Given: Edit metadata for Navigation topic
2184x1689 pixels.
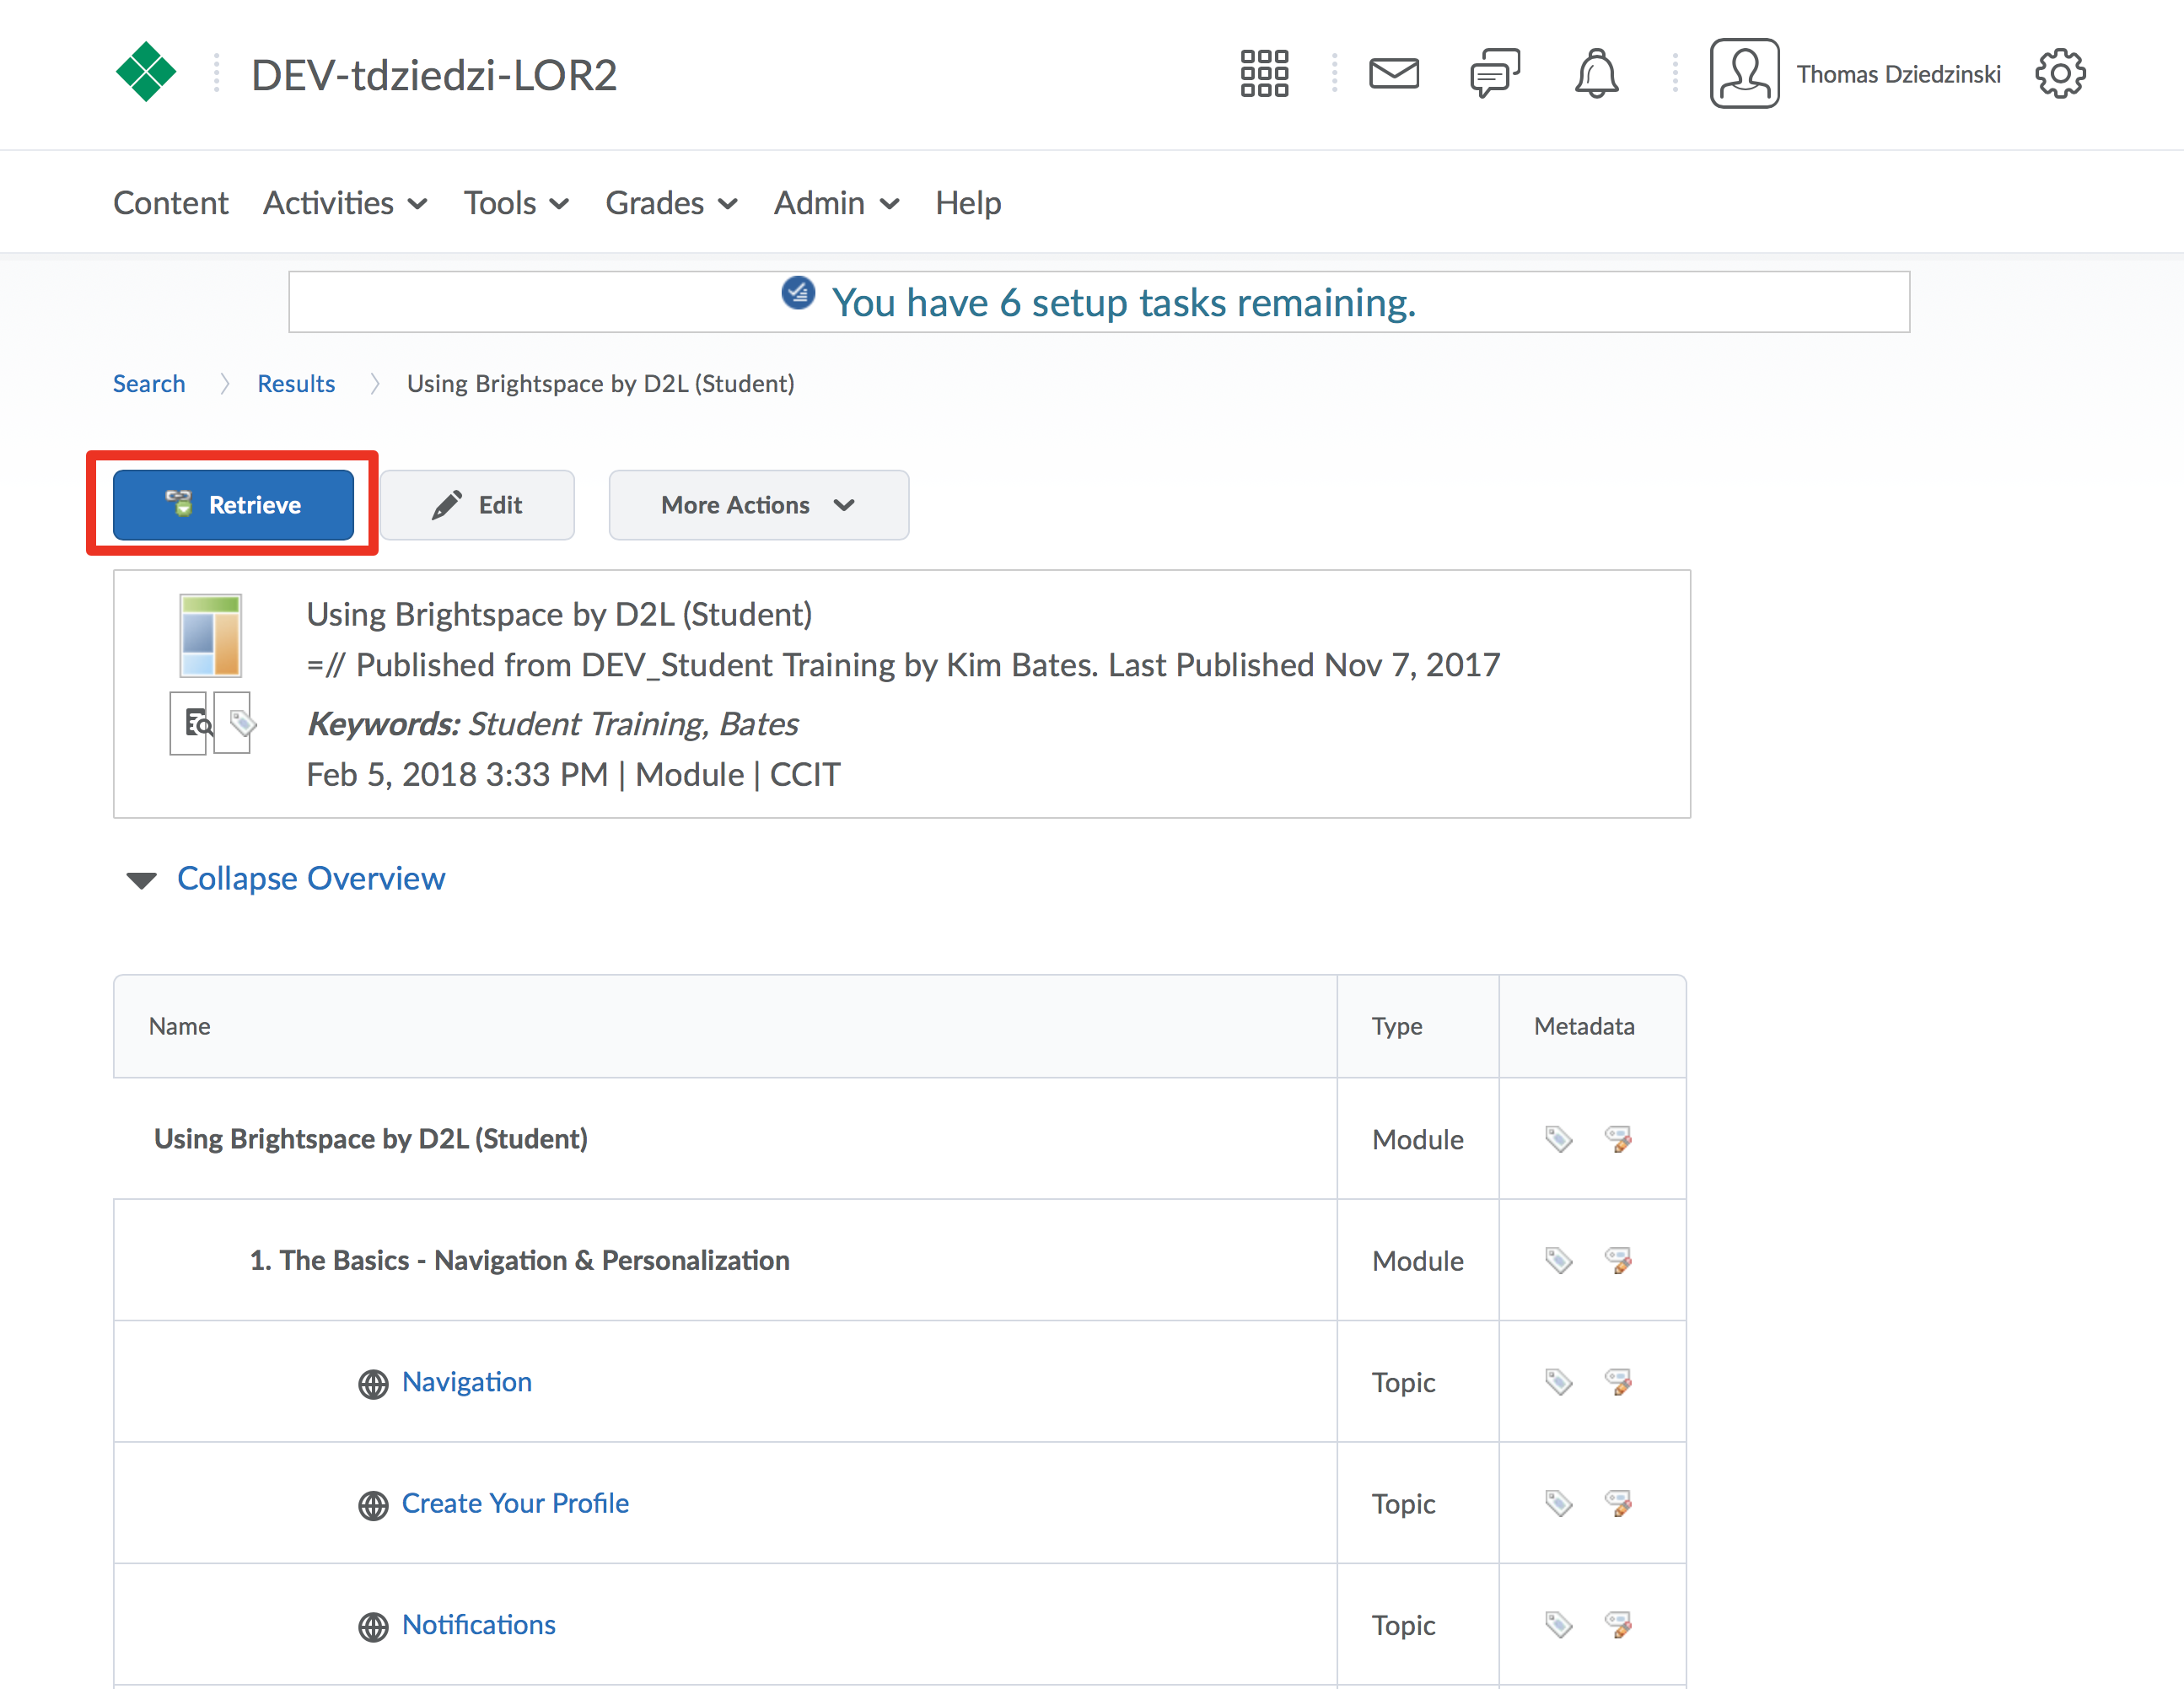Looking at the screenshot, I should click(1618, 1381).
